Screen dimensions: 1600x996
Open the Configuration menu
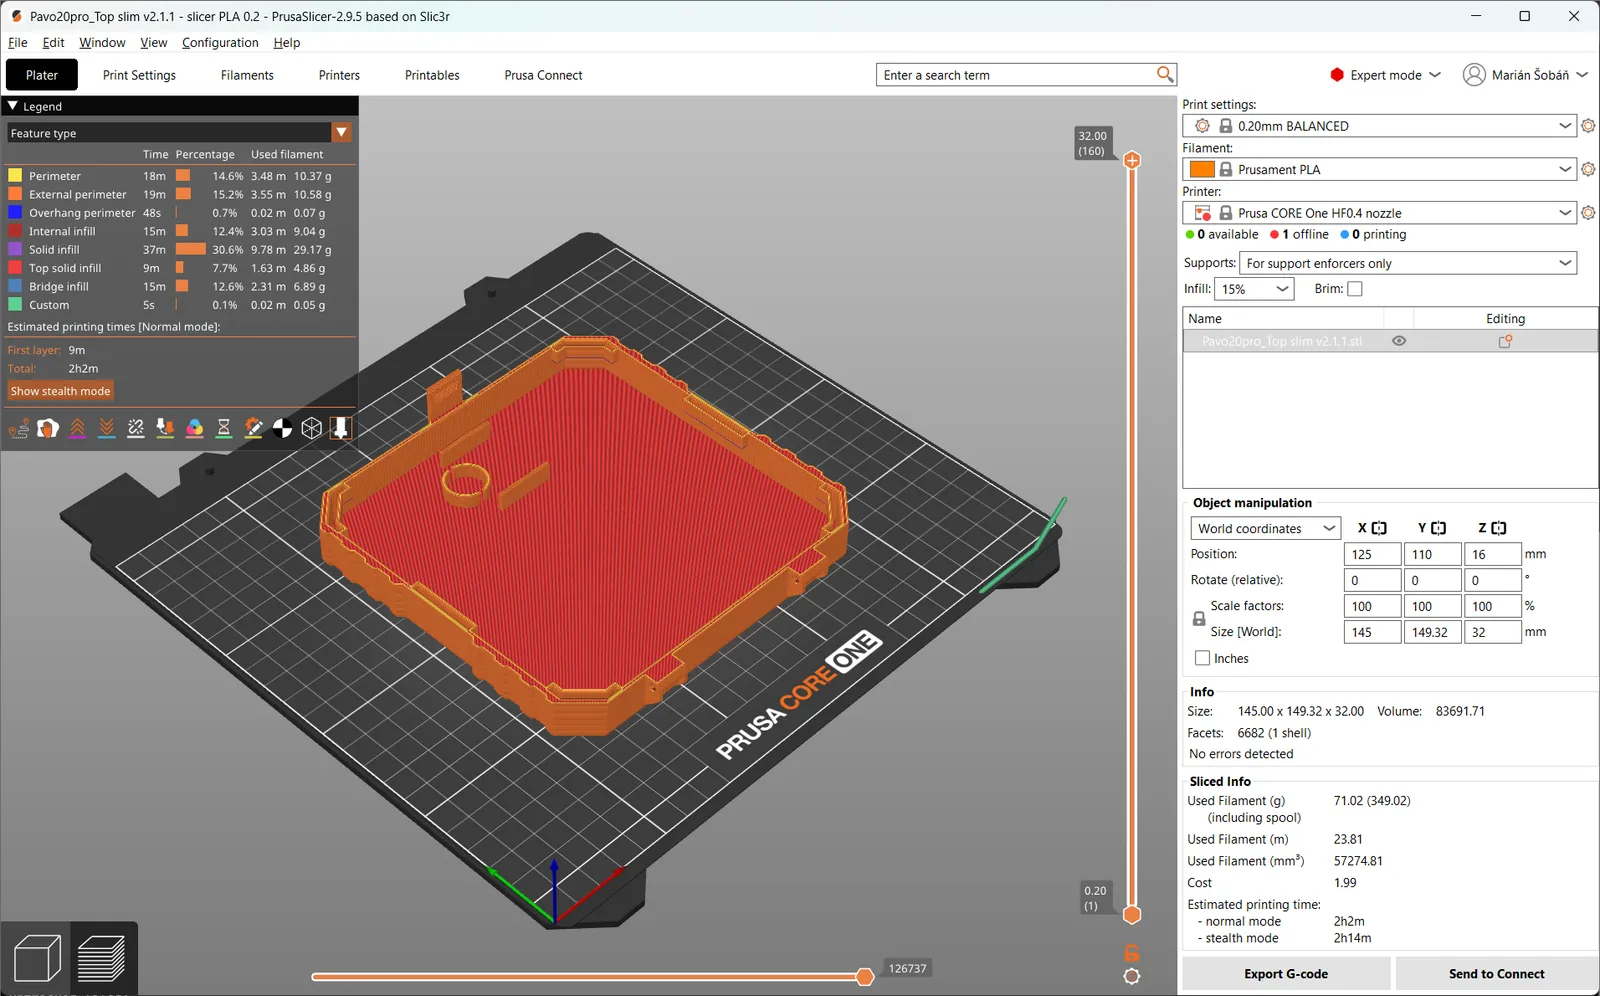[220, 43]
